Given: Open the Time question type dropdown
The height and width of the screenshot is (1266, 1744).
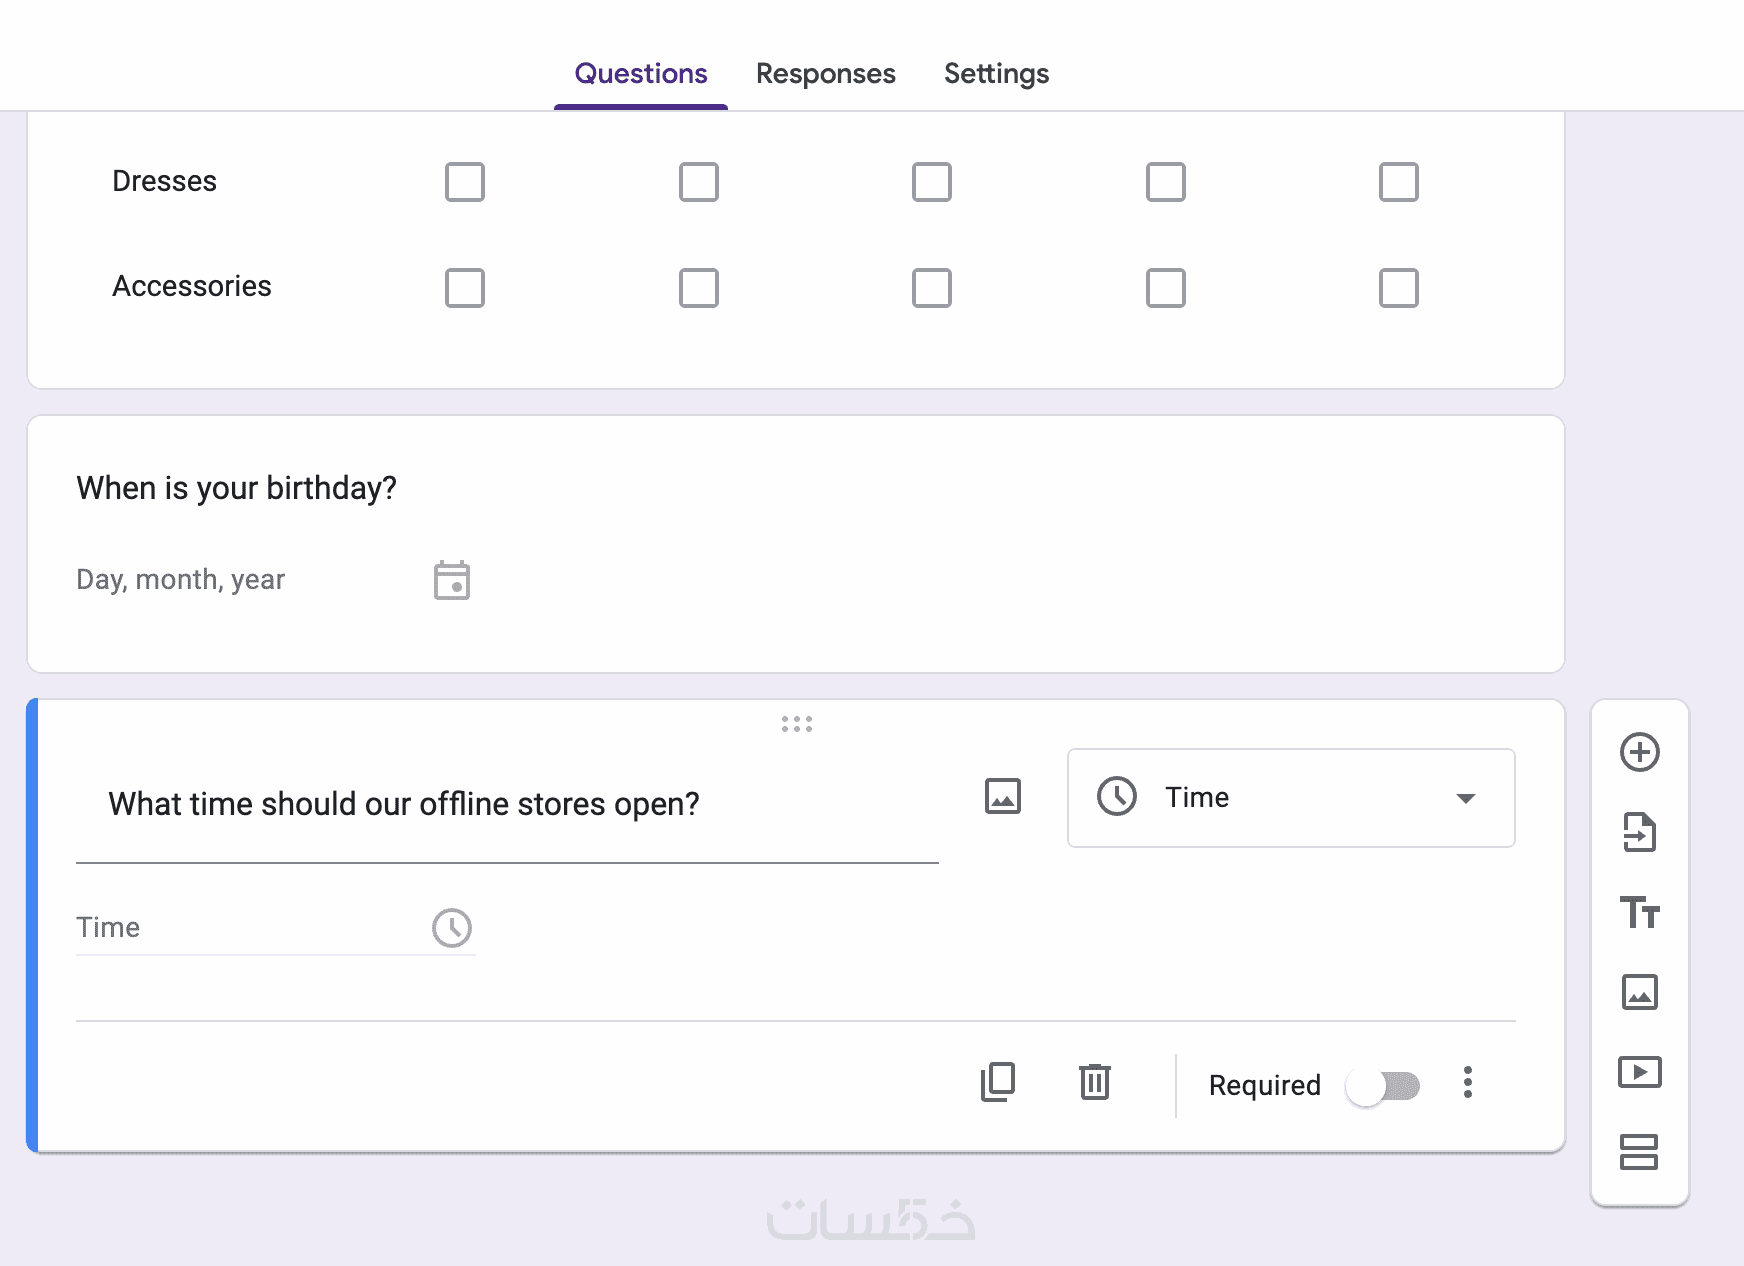Looking at the screenshot, I should [1290, 798].
